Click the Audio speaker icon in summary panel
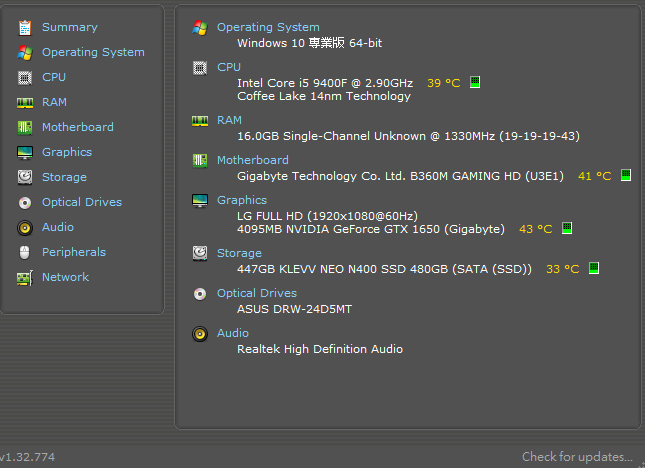This screenshot has width=645, height=468. [x=200, y=334]
